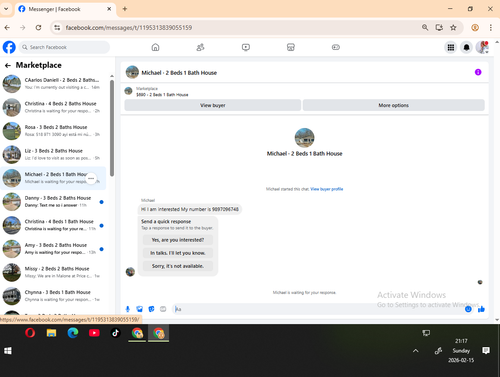
Task: Send quick reply 'Yes, are you interested?'
Action: (178, 240)
